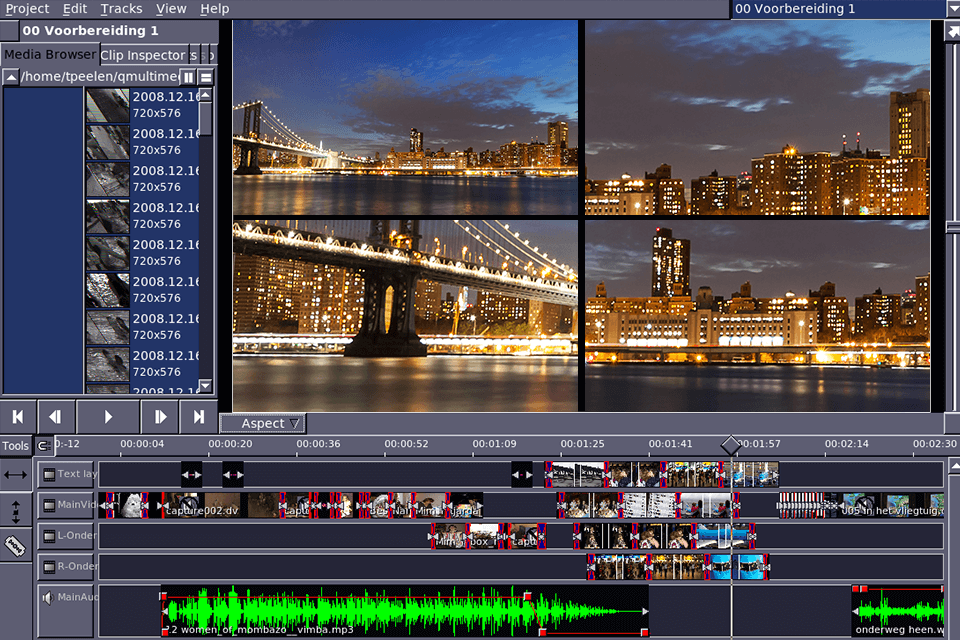Select the vertical move arrow tool
Screen dimensions: 960x640
15,512
